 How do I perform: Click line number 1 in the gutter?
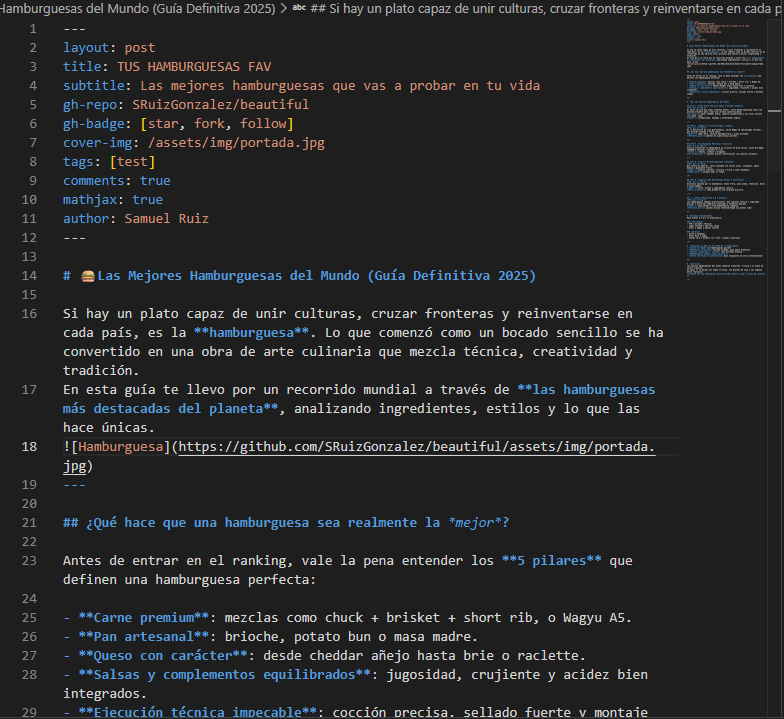pyautogui.click(x=32, y=29)
